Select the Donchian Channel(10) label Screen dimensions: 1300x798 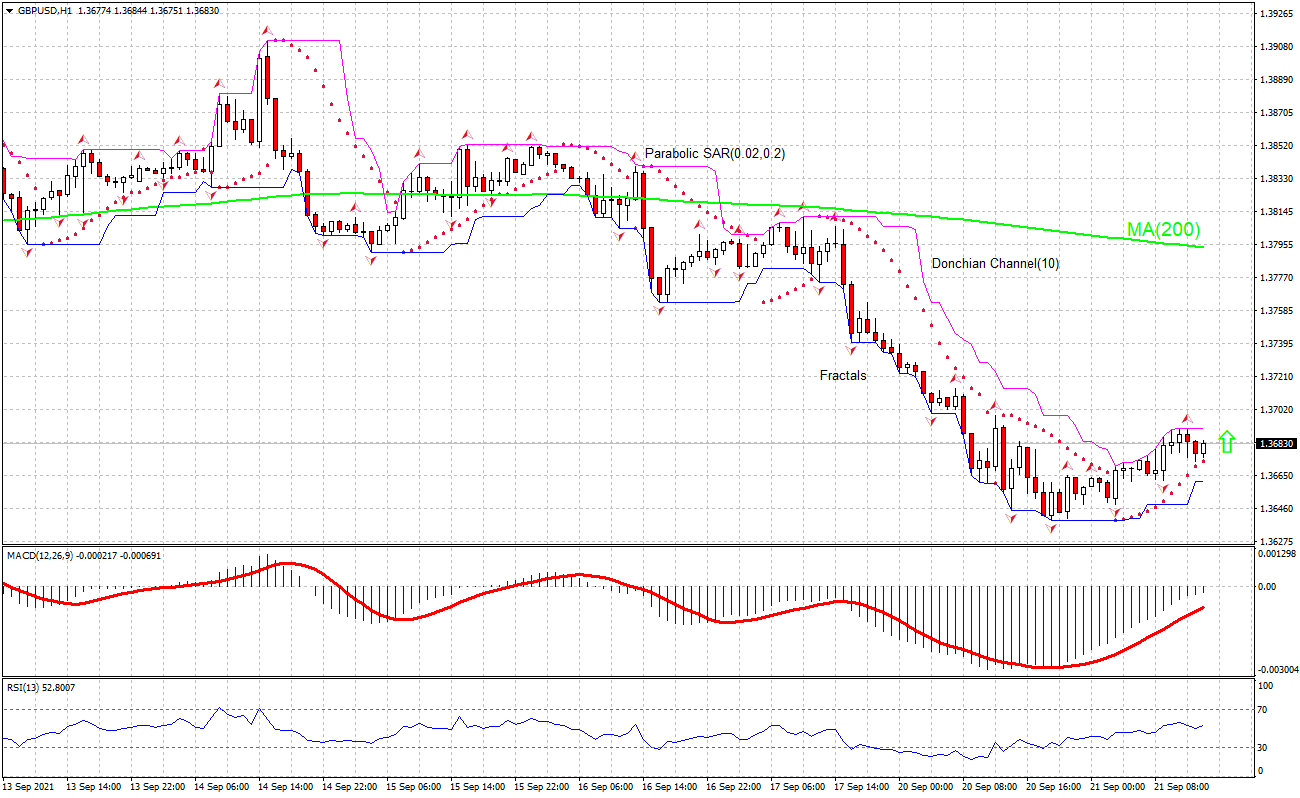[995, 264]
